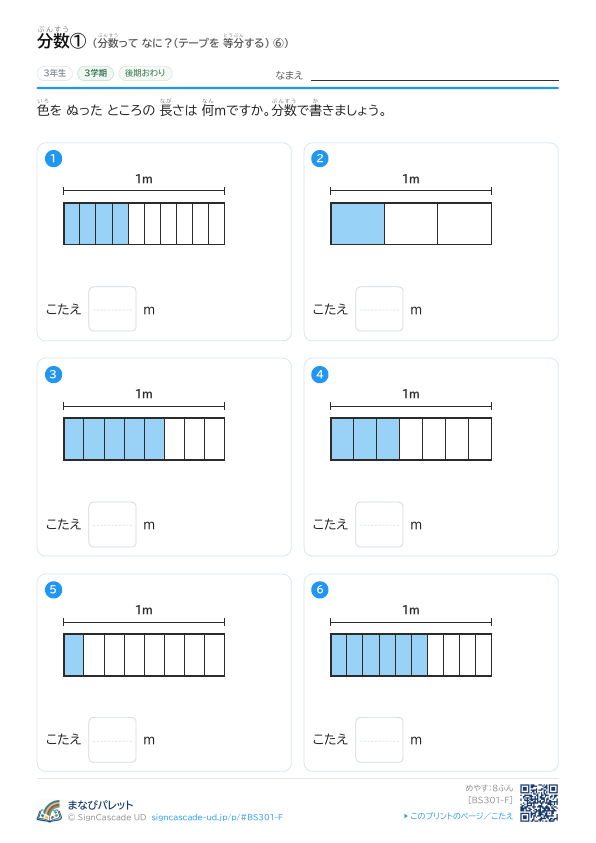Click the large shaded third in tape 2
This screenshot has width=596, height=843.
click(x=358, y=224)
